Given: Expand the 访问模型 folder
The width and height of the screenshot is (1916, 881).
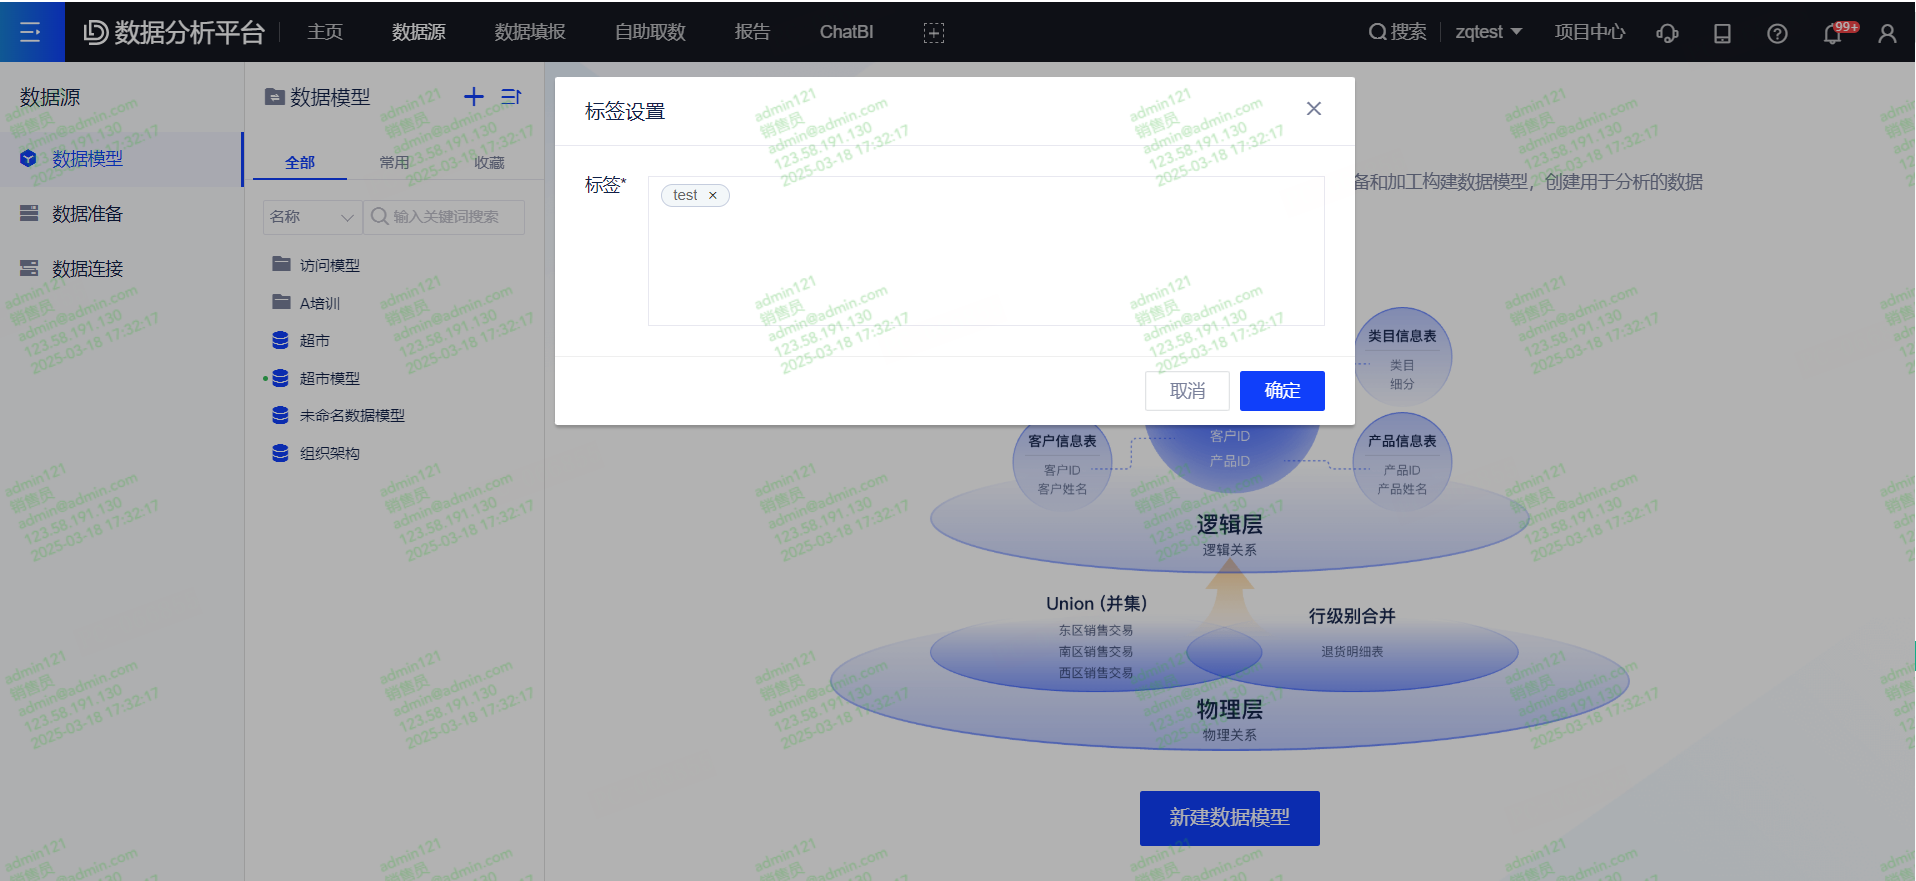Looking at the screenshot, I should click(329, 265).
